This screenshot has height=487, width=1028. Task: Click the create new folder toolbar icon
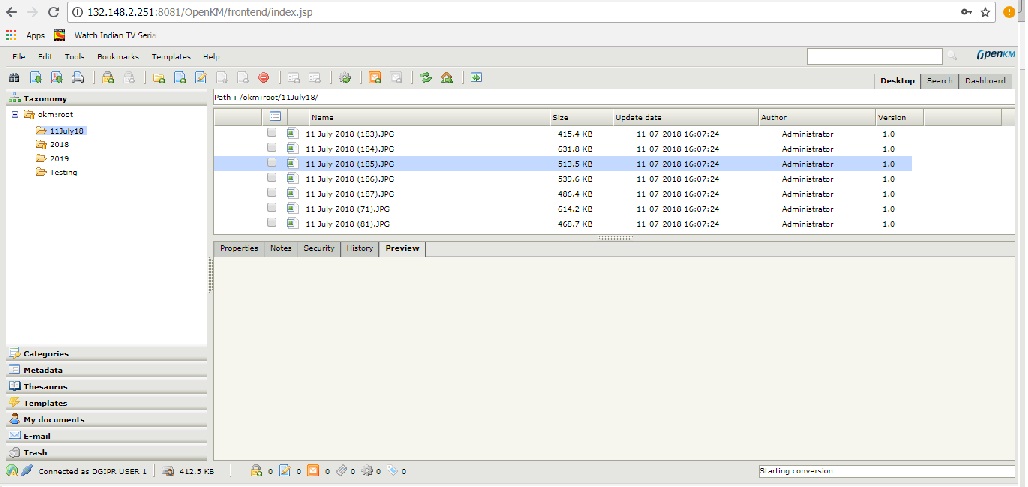(x=158, y=77)
